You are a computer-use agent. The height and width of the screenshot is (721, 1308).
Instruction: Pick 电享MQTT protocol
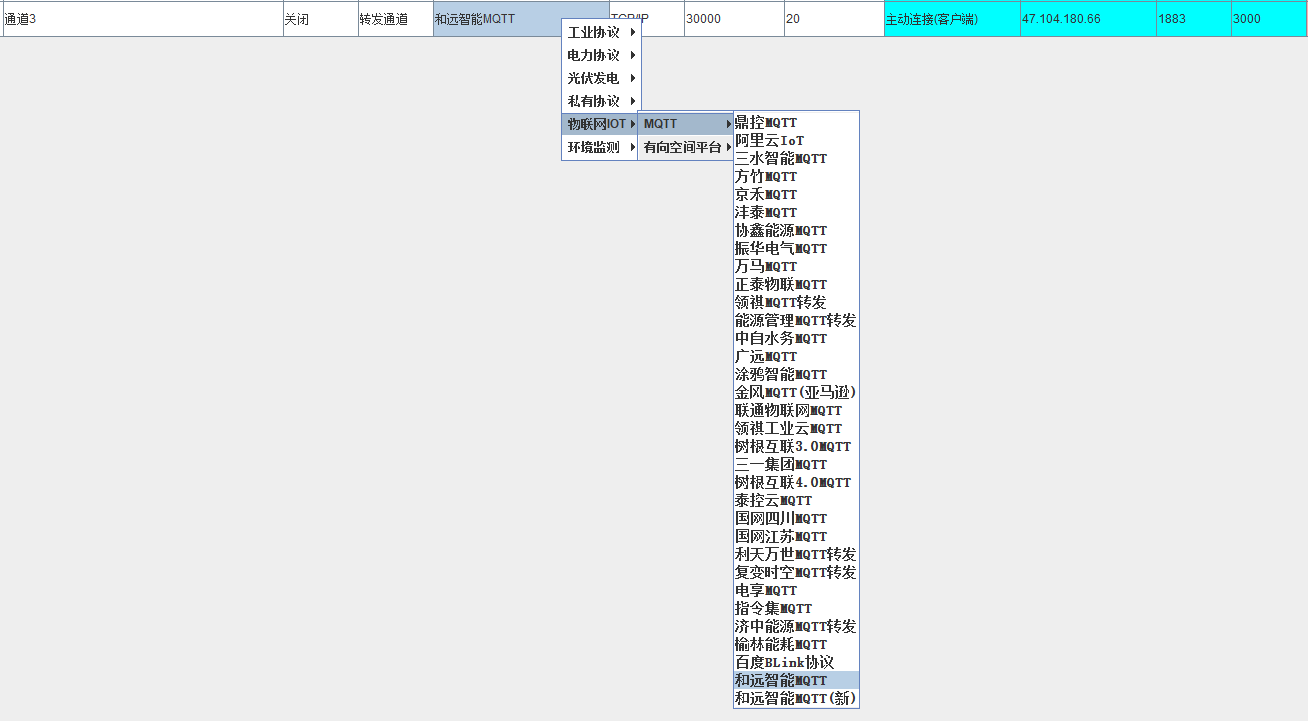[x=796, y=590]
